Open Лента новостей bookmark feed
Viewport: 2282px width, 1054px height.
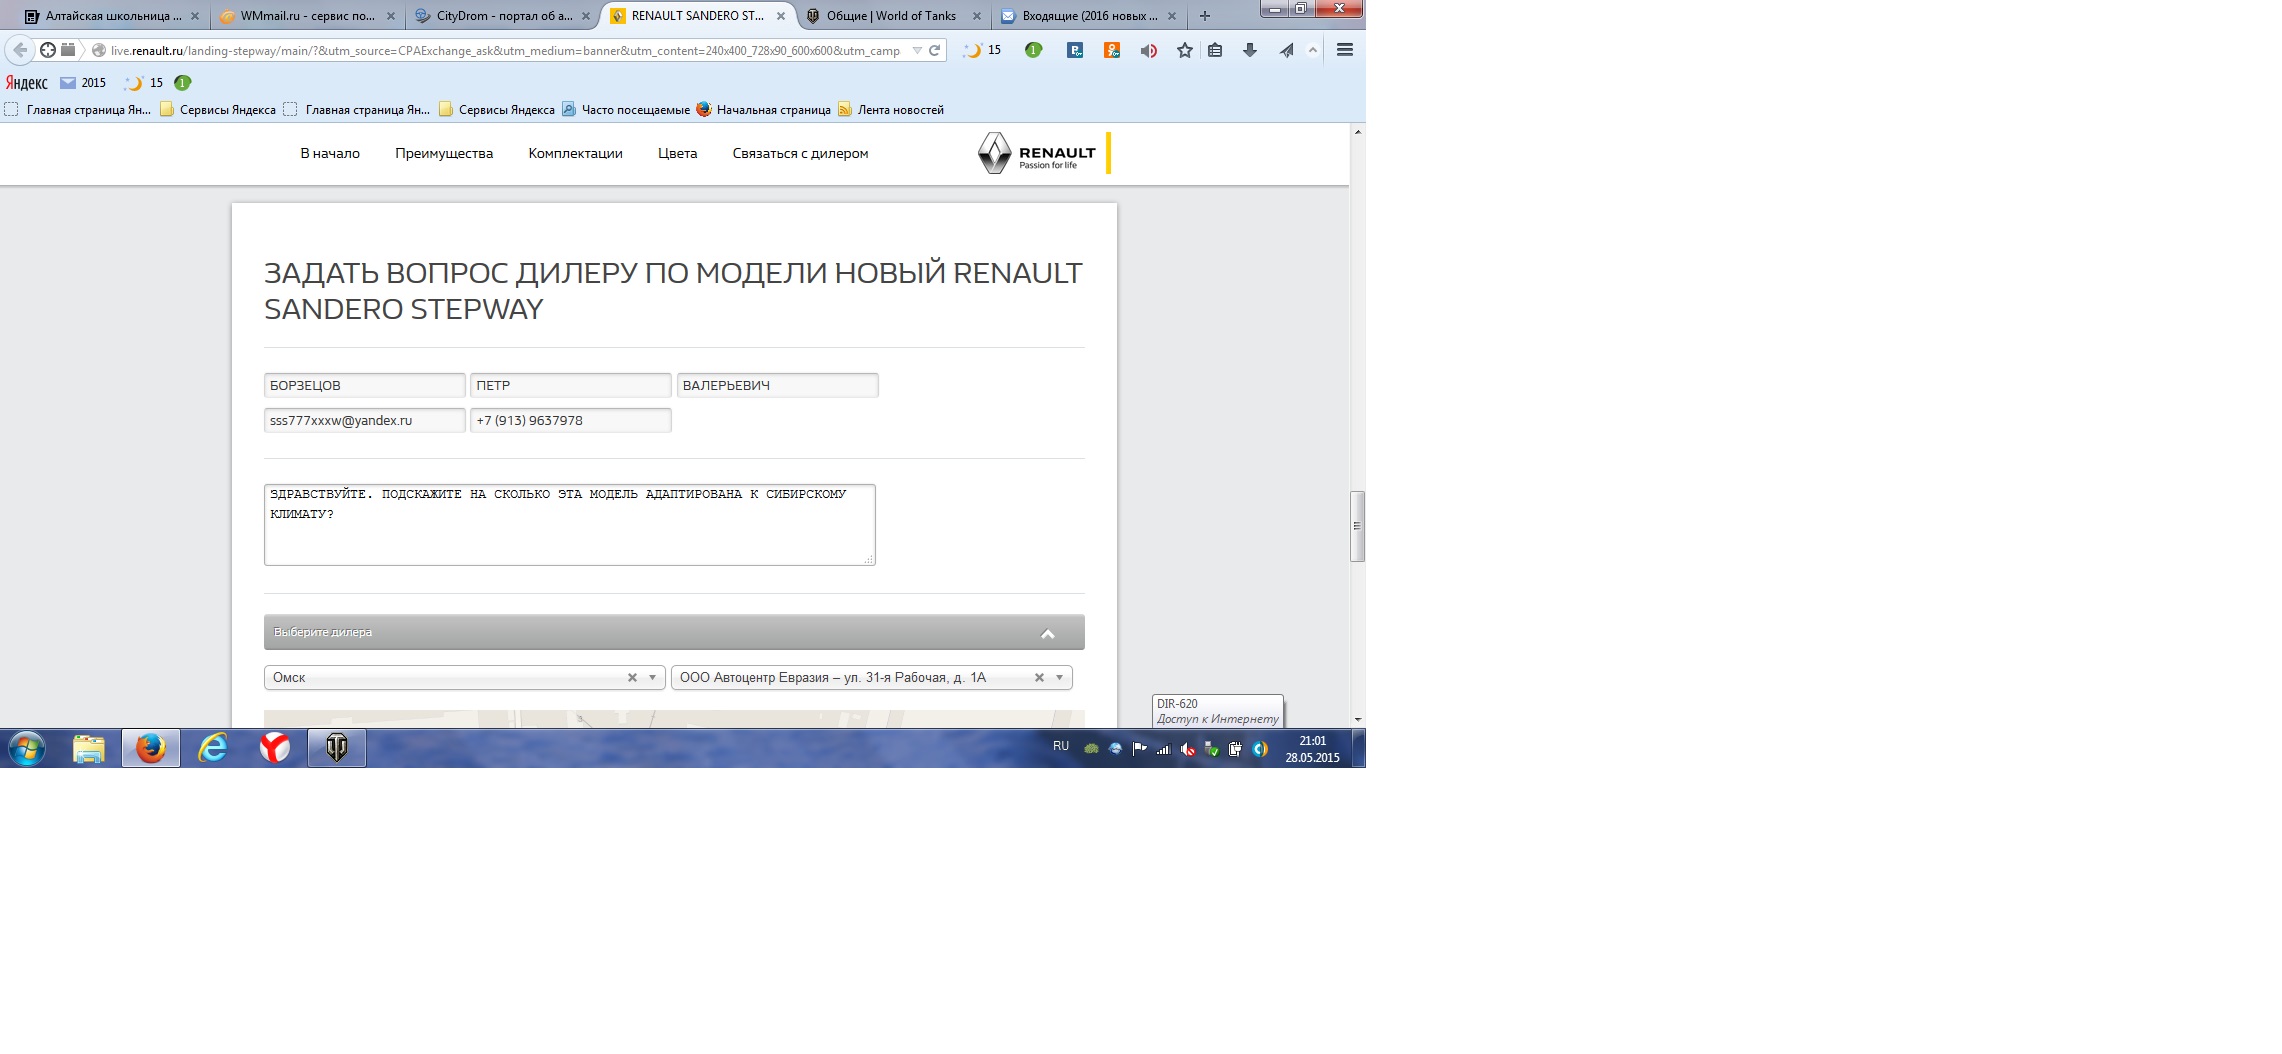891,110
